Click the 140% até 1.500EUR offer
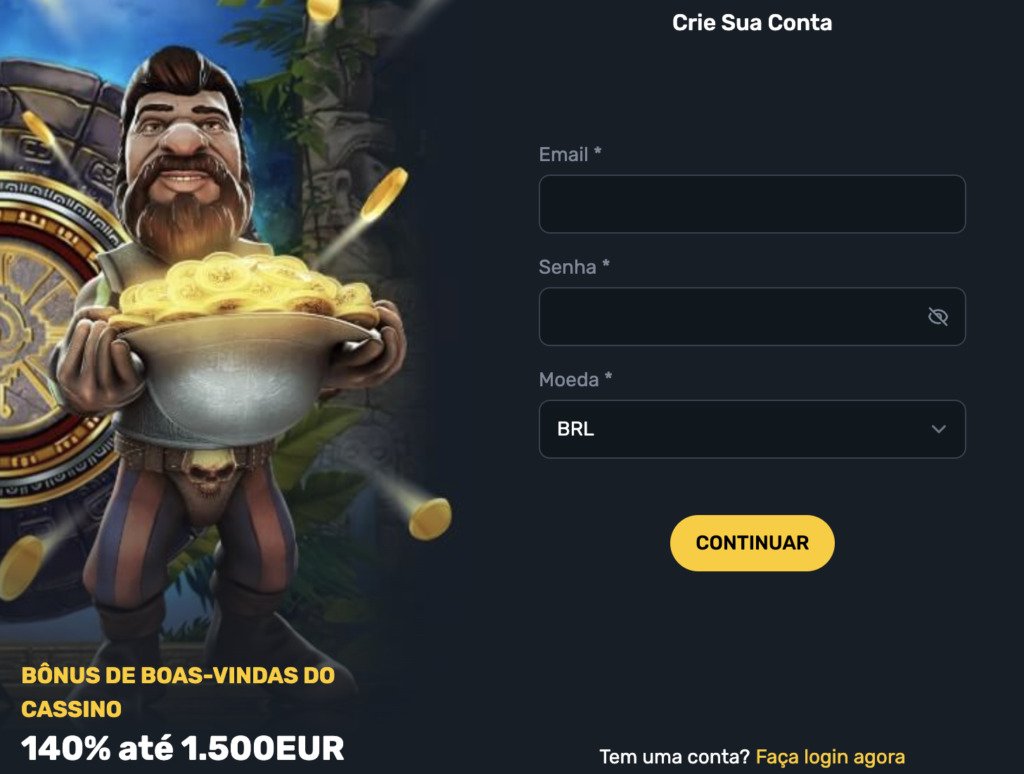 point(182,749)
